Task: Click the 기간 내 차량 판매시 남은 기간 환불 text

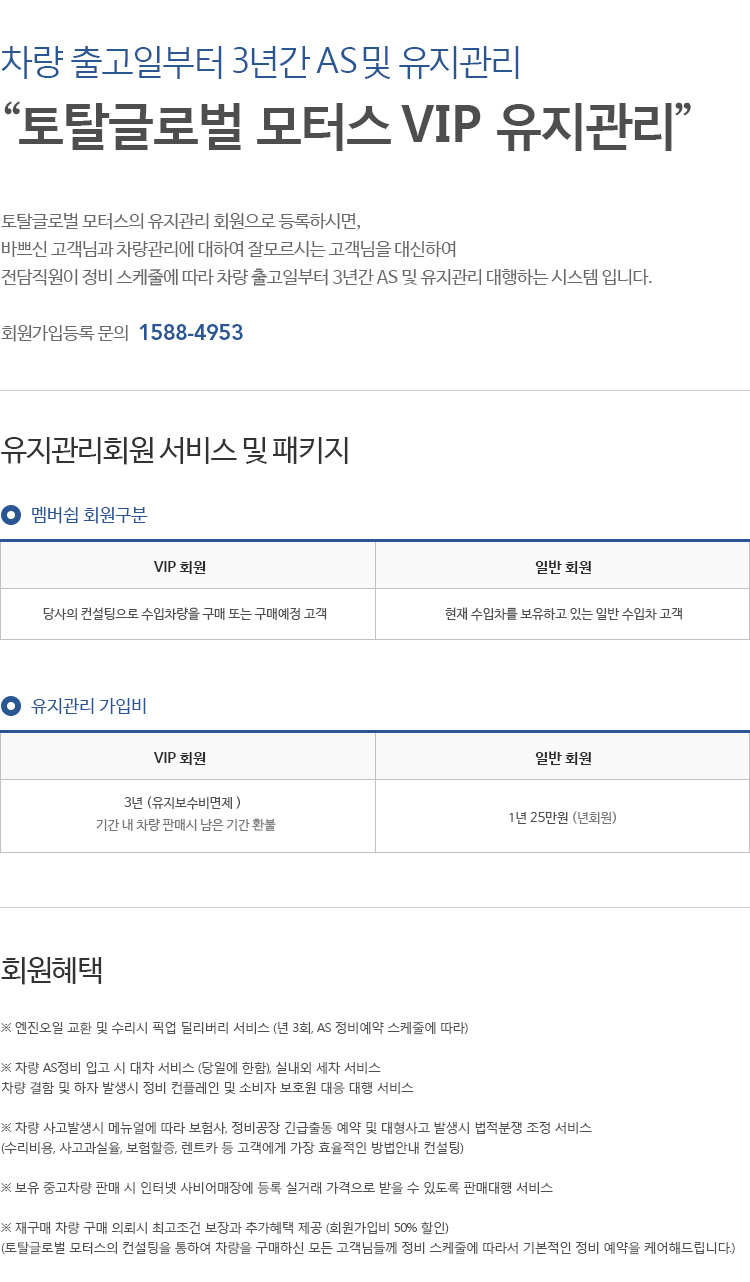Action: 185,826
